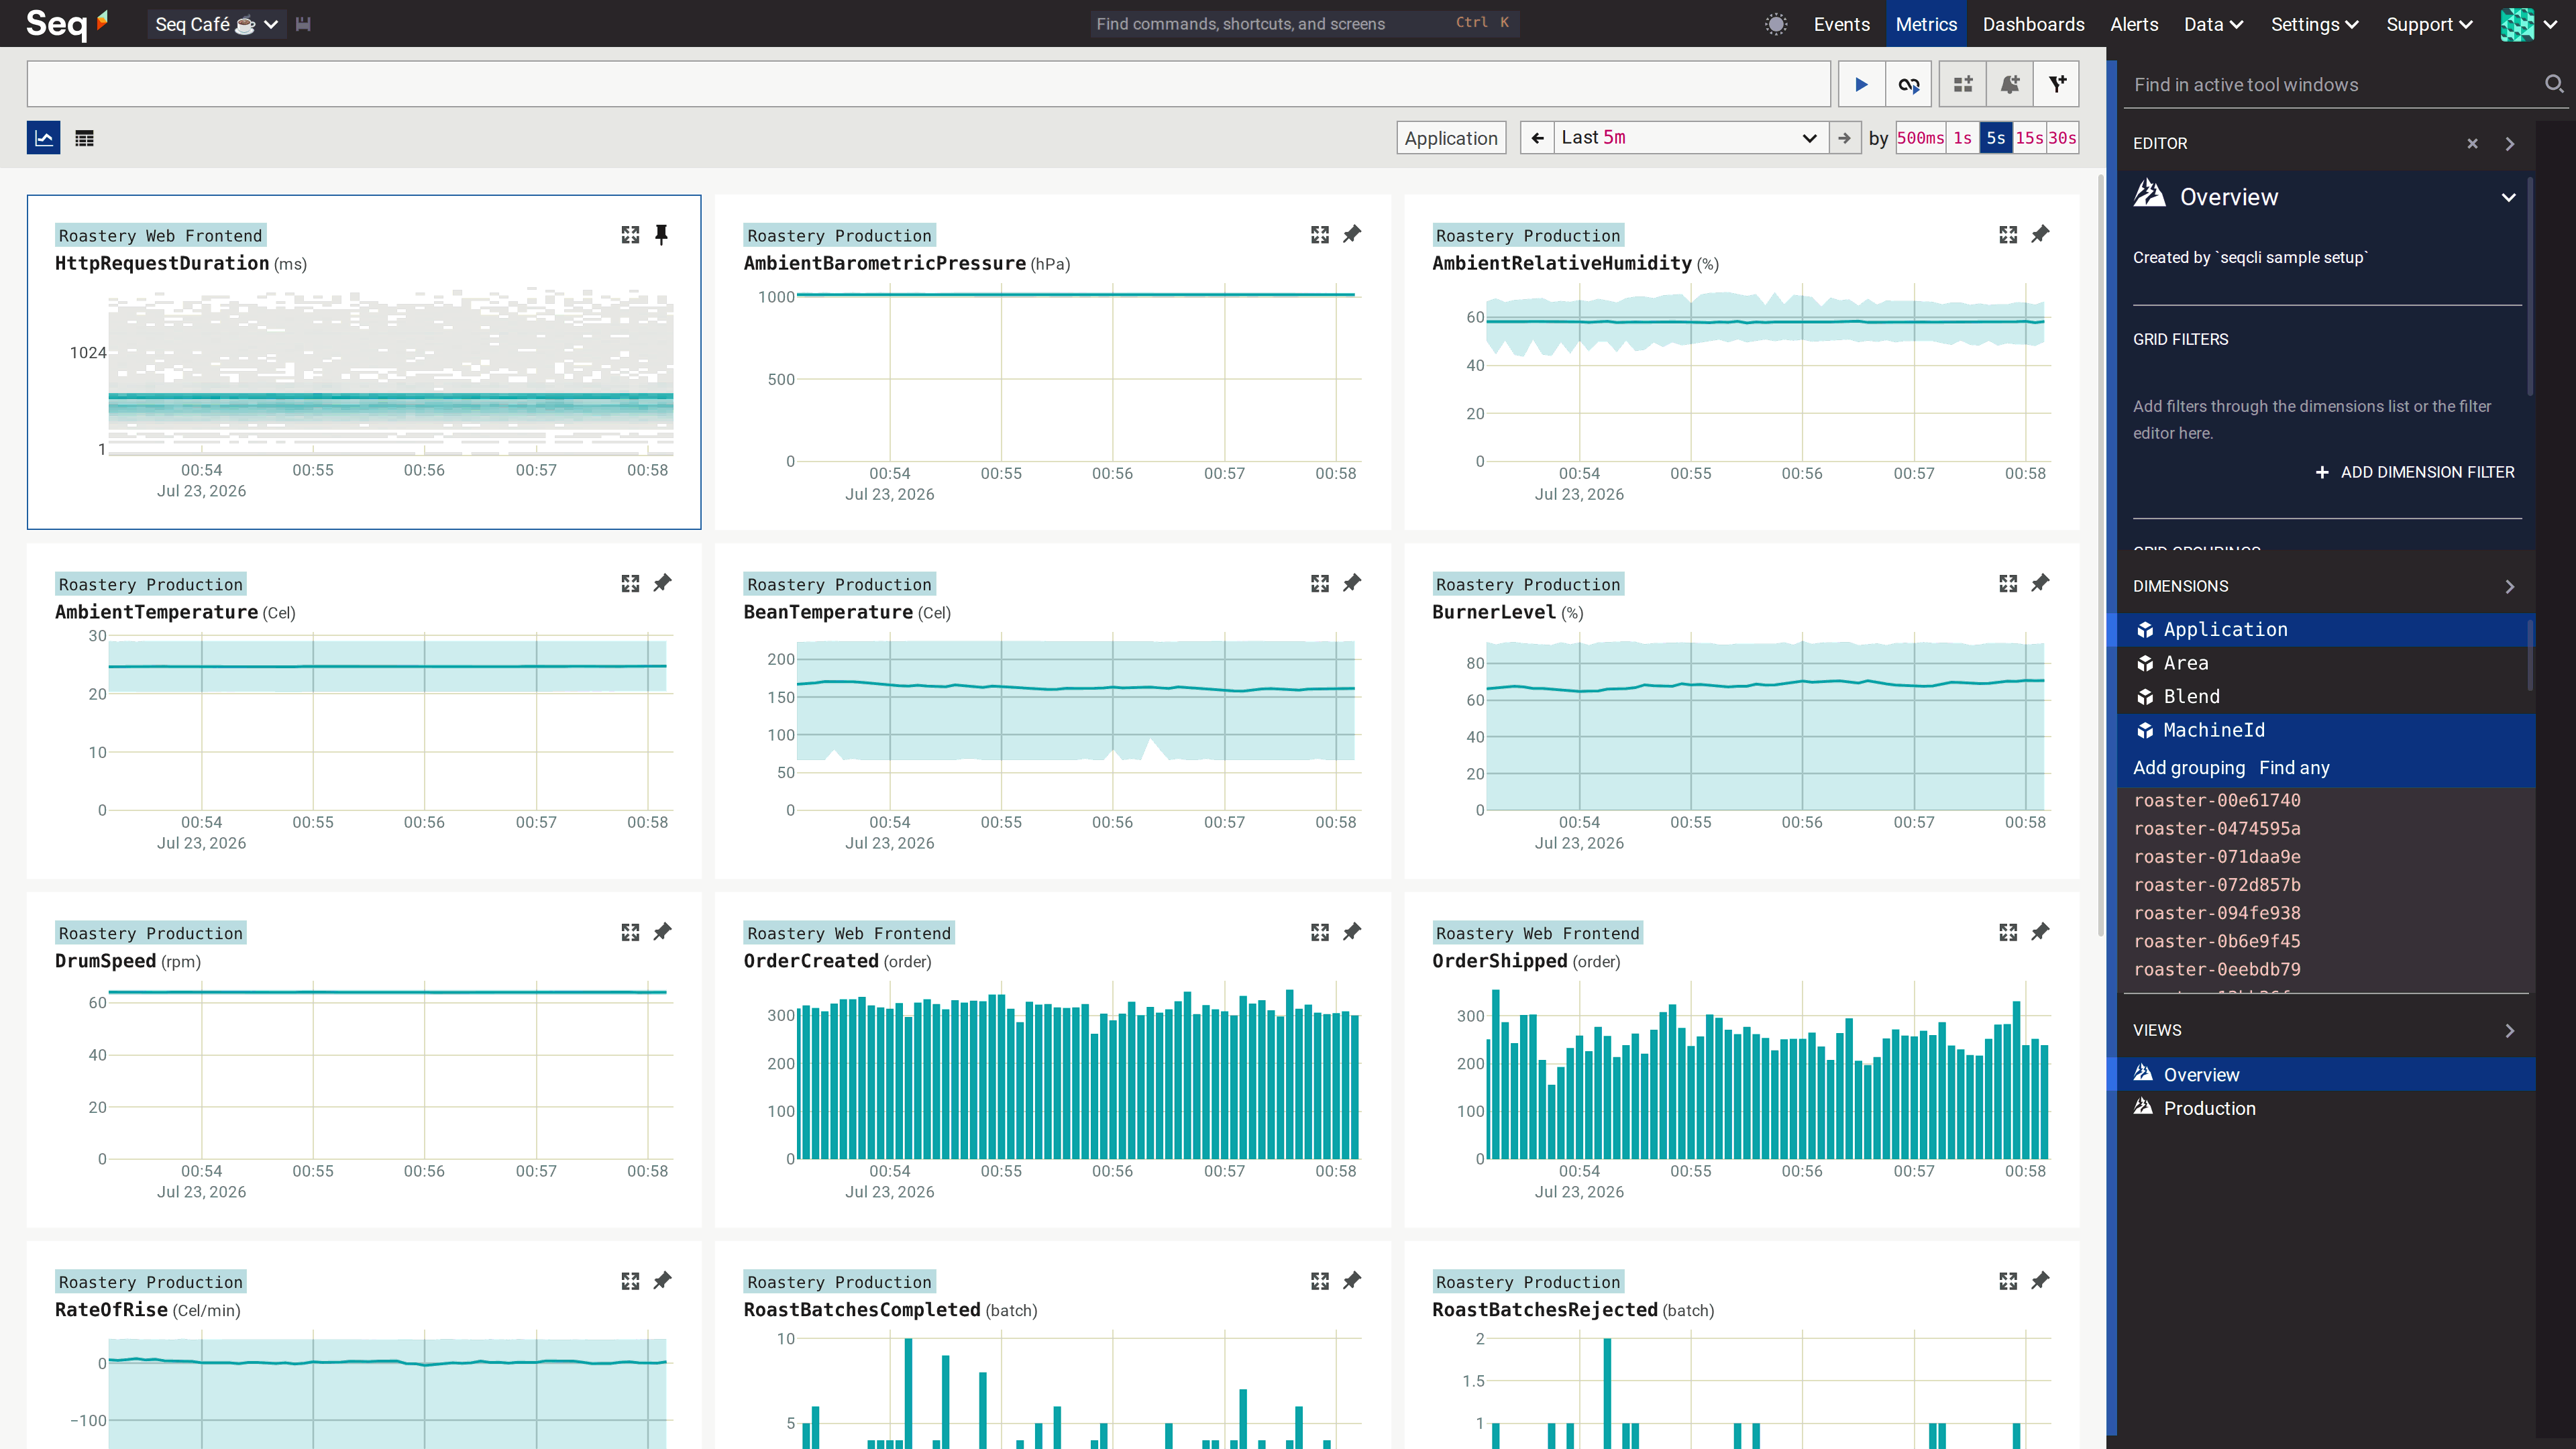Click the save workspace floppy icon
The image size is (2576, 1449).
pyautogui.click(x=304, y=24)
